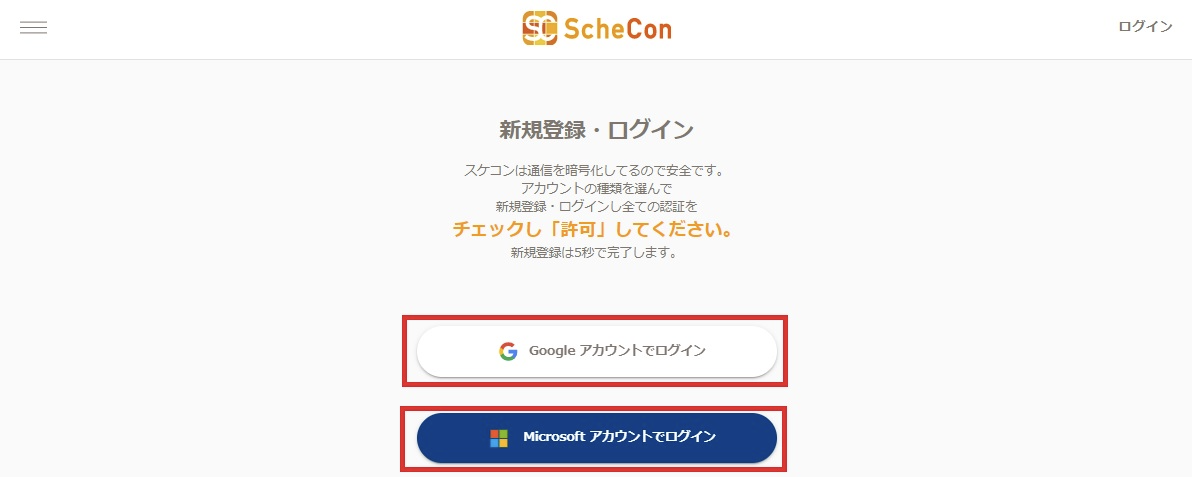
Task: Click the word Microsoft in the blue button
Action: 553,438
